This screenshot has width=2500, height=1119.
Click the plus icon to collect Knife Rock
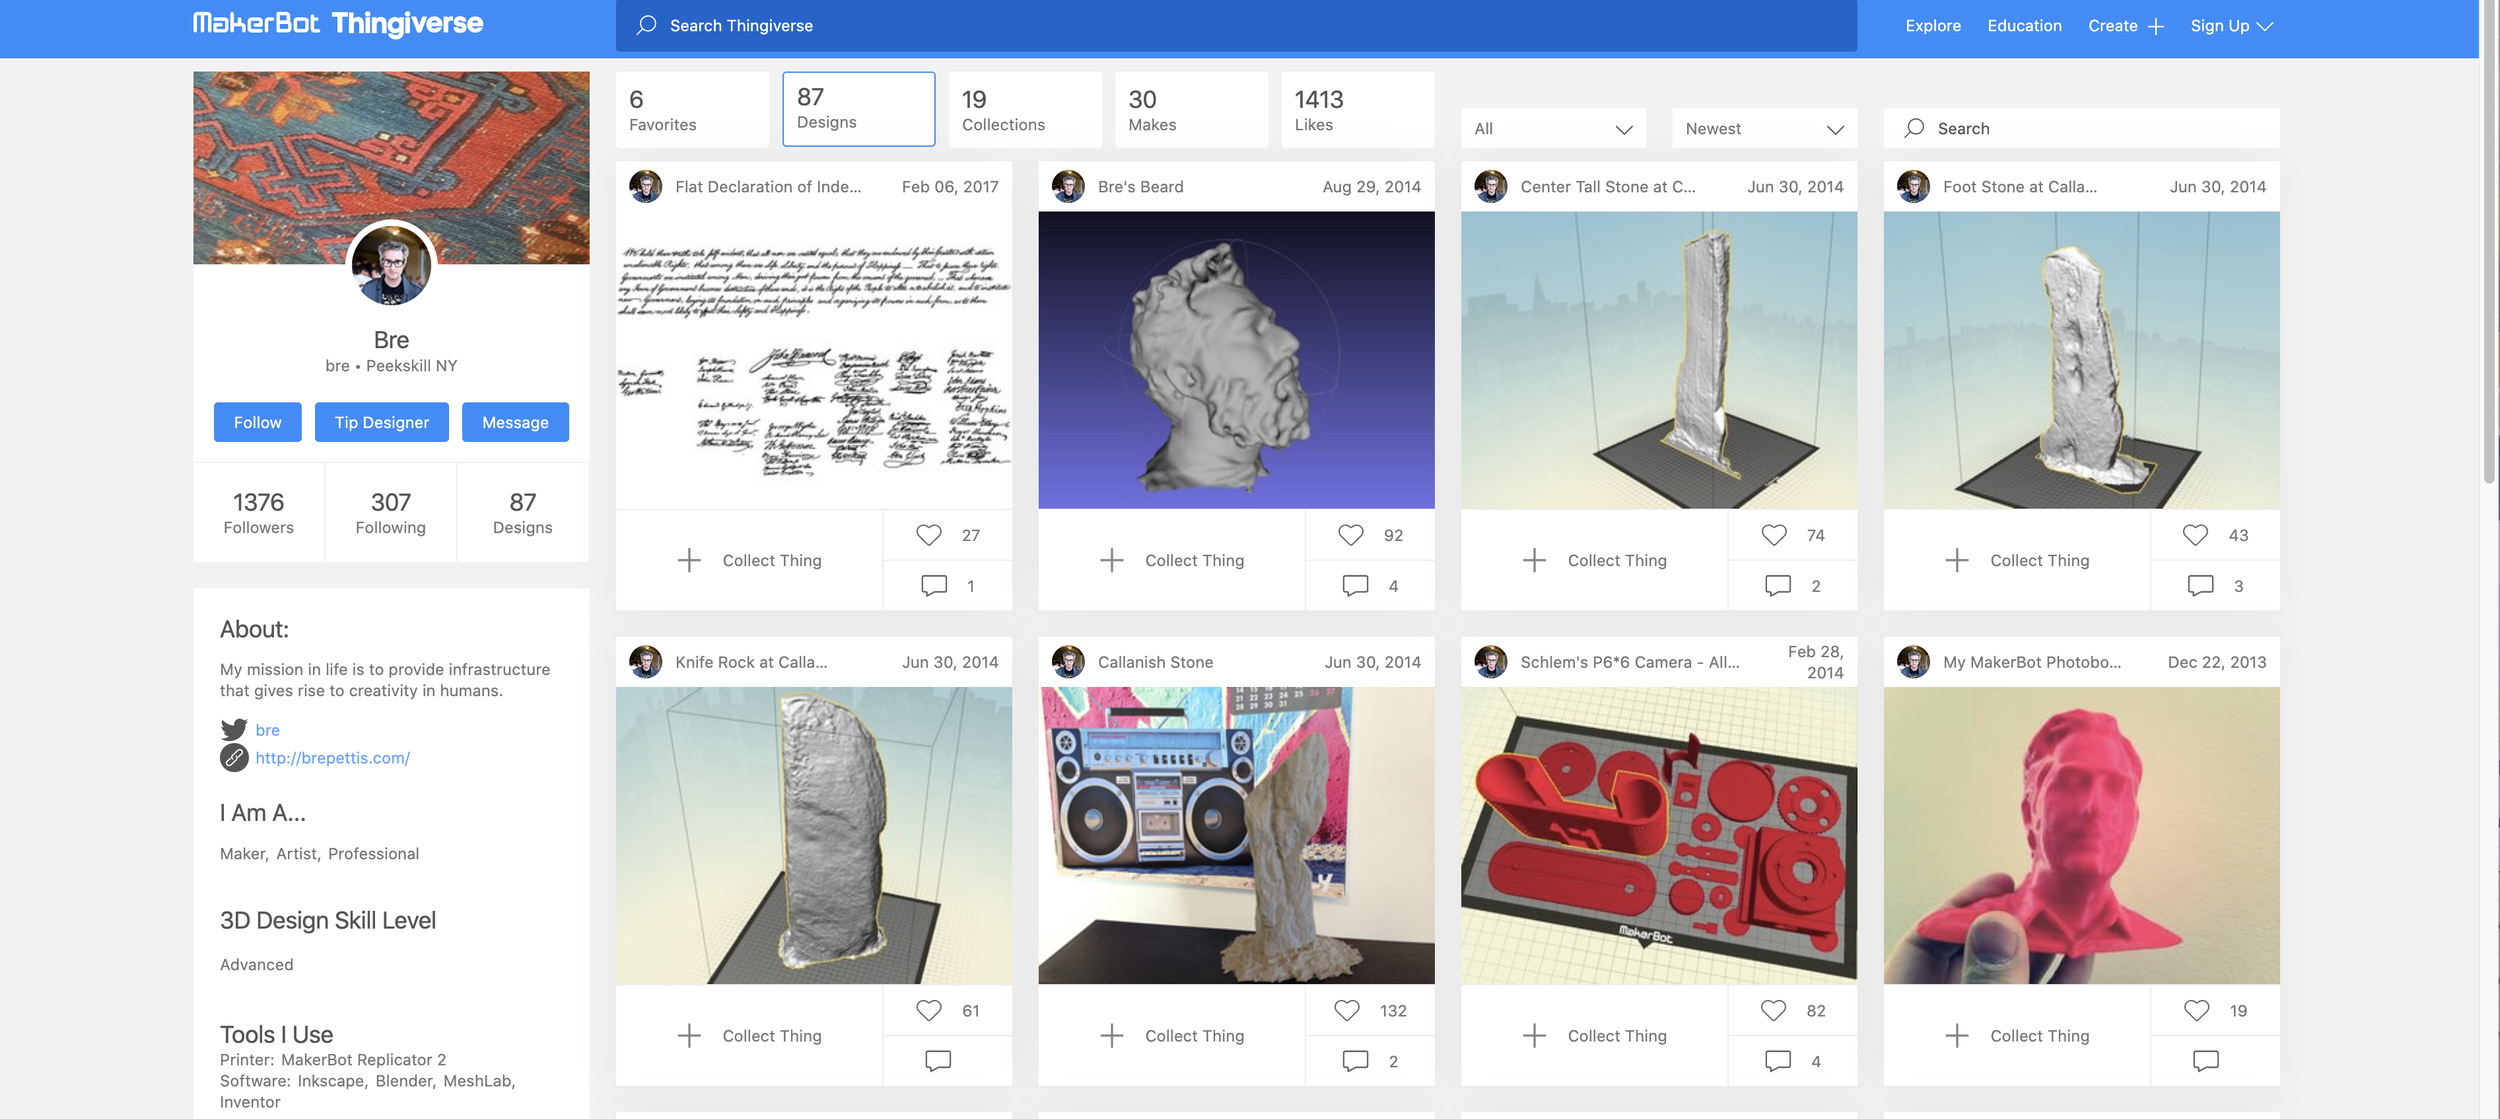click(689, 1036)
